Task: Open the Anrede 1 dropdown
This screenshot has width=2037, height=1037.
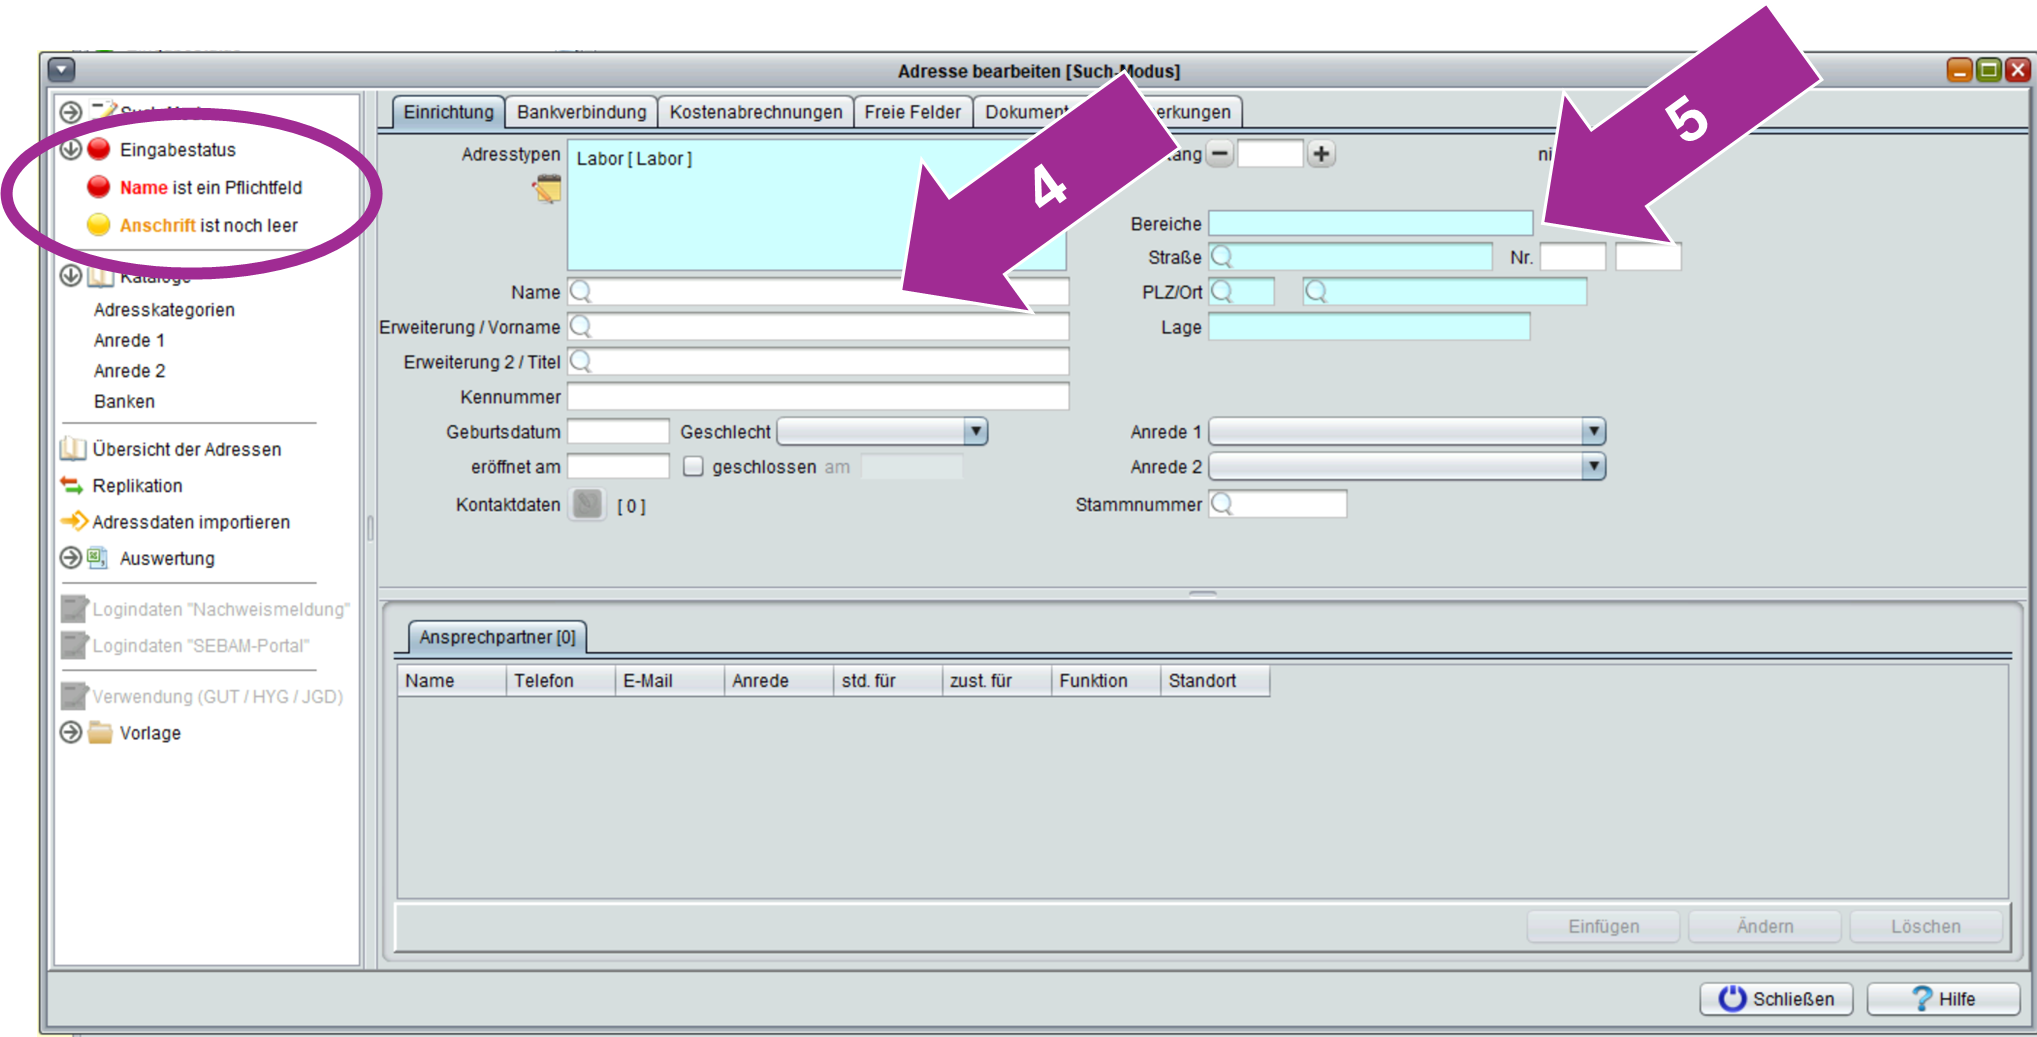Action: (1593, 432)
